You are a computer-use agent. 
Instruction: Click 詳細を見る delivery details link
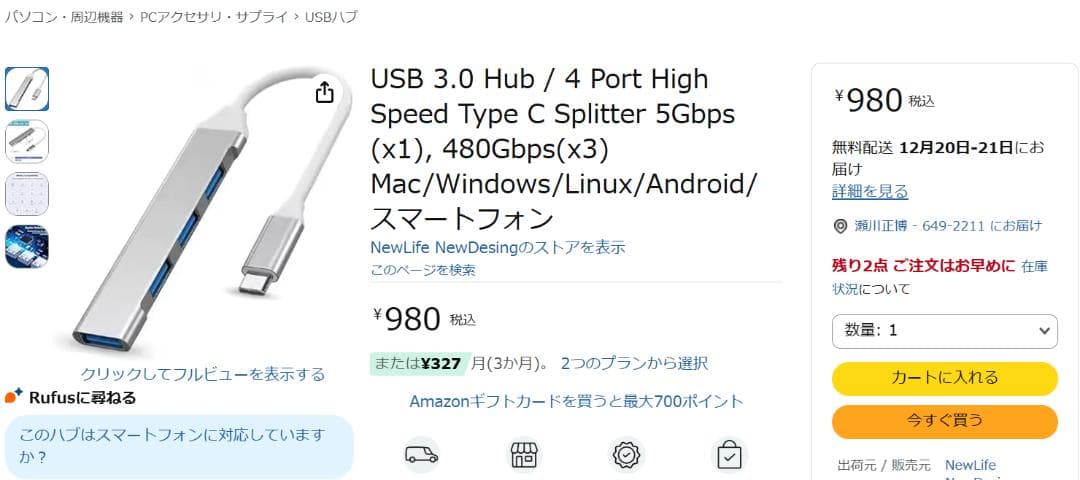870,191
